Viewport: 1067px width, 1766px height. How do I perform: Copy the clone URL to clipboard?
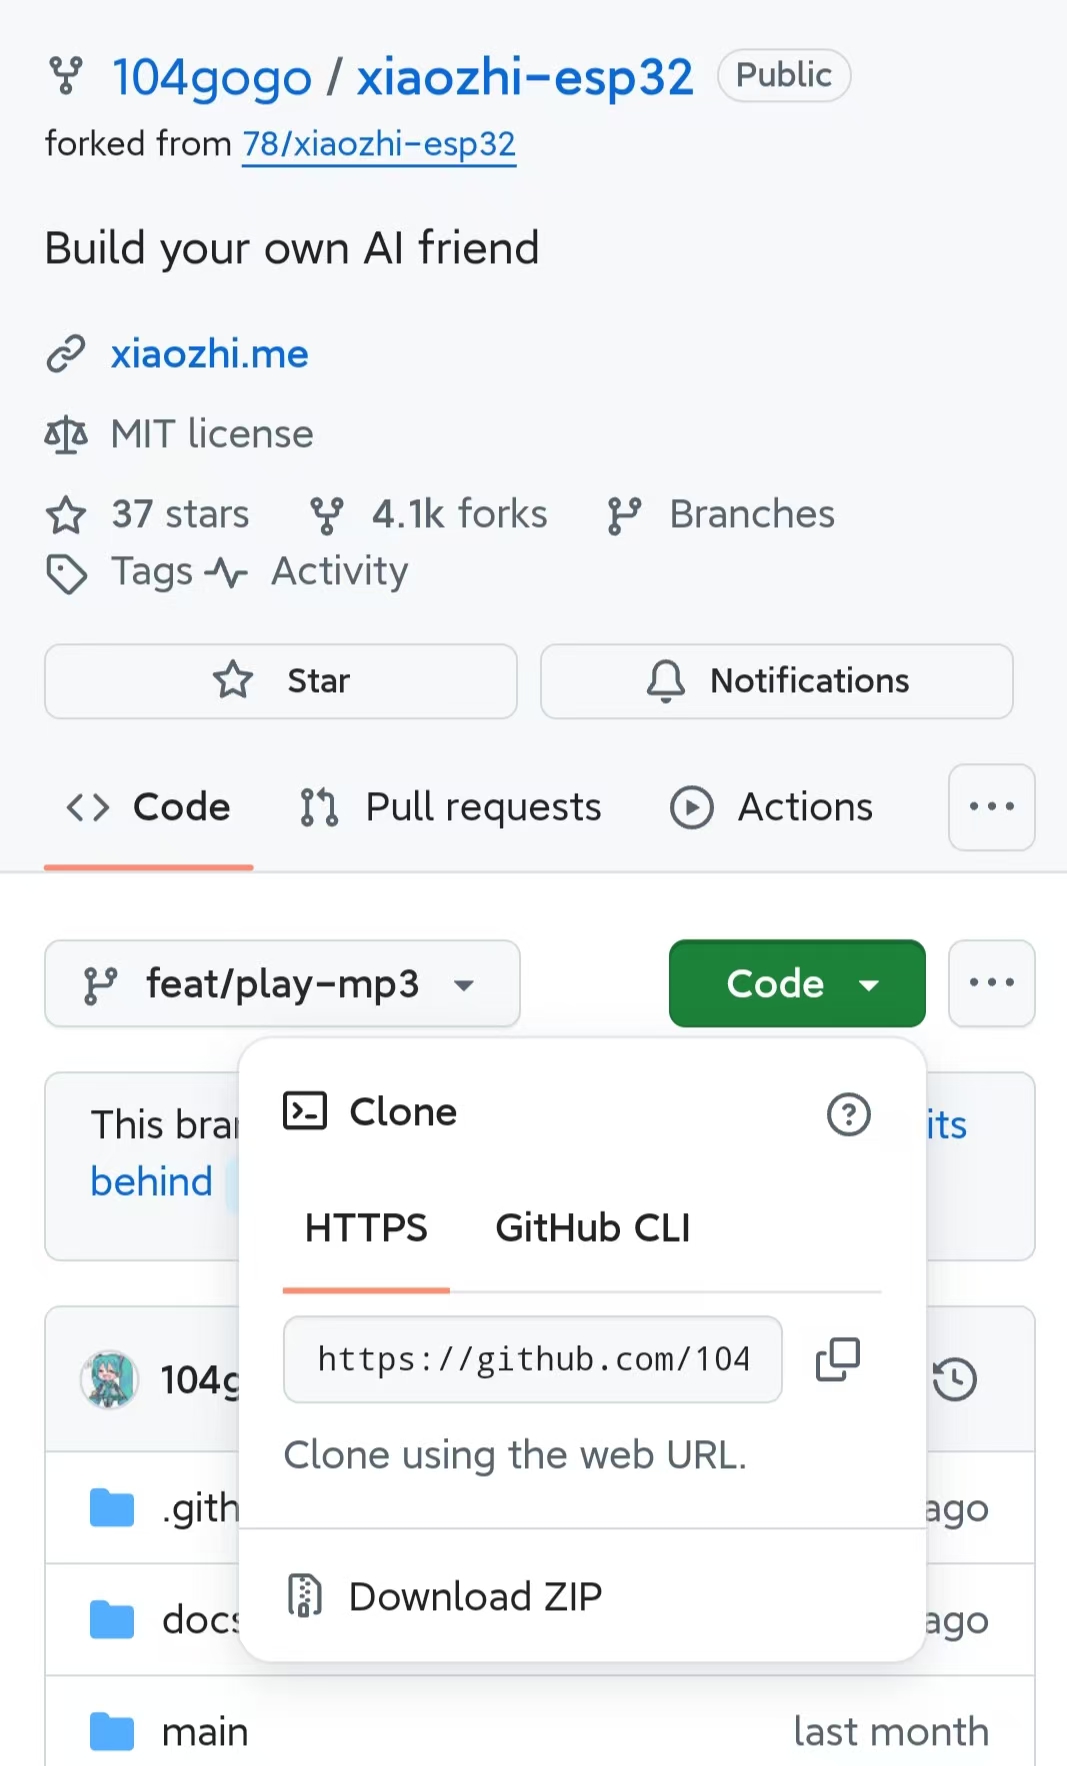tap(837, 1359)
